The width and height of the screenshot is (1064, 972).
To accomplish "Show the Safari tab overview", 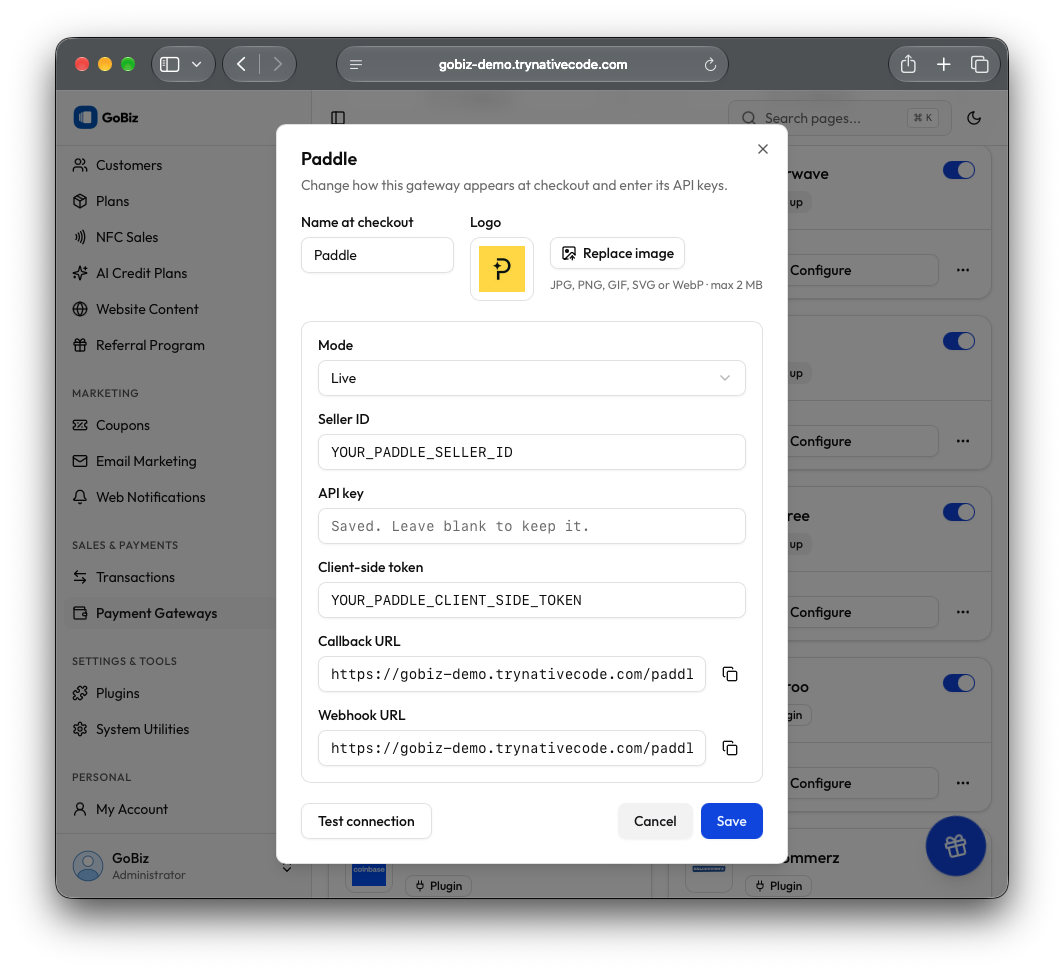I will click(x=979, y=64).
